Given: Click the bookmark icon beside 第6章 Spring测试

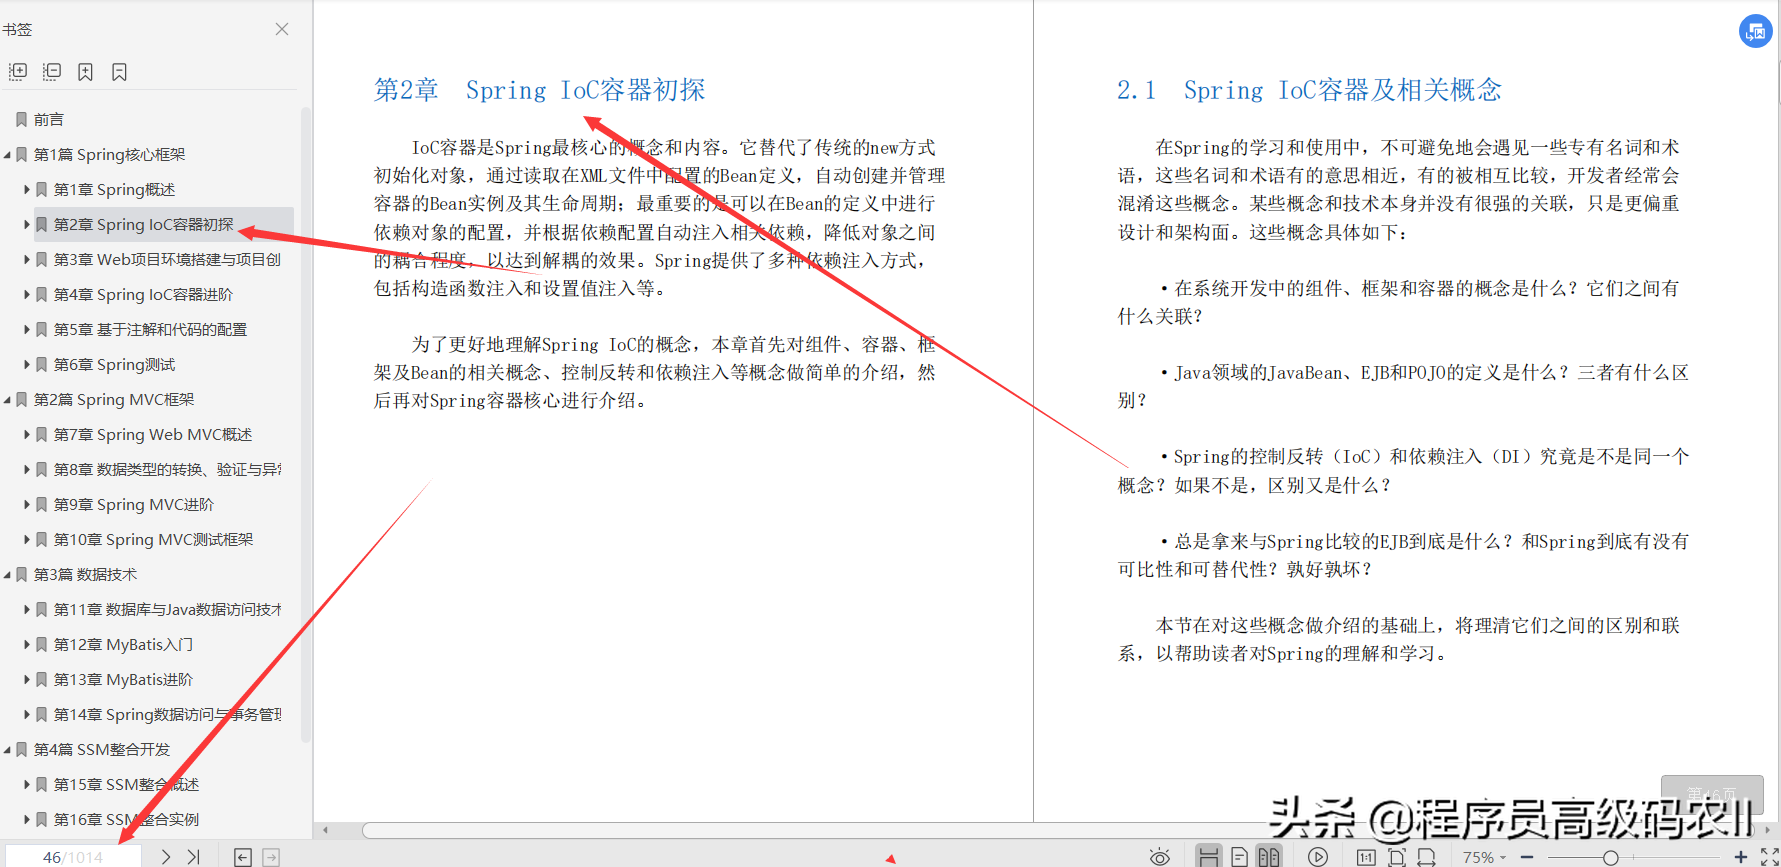Looking at the screenshot, I should 41,364.
